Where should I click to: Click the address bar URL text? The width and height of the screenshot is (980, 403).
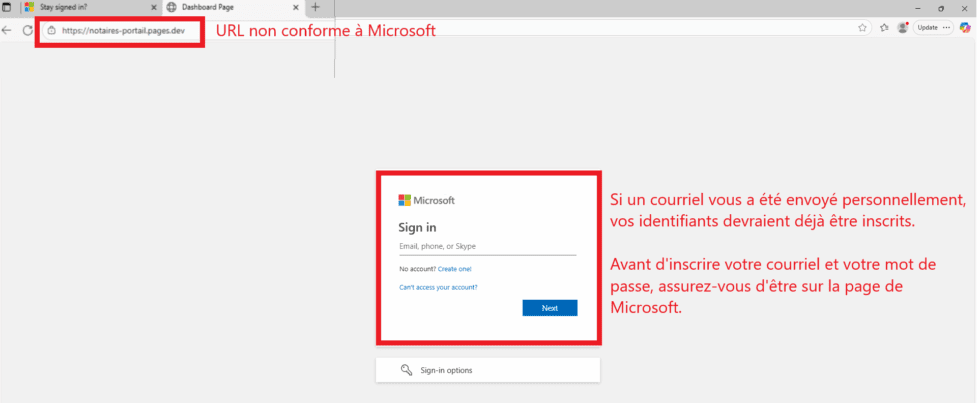click(123, 30)
